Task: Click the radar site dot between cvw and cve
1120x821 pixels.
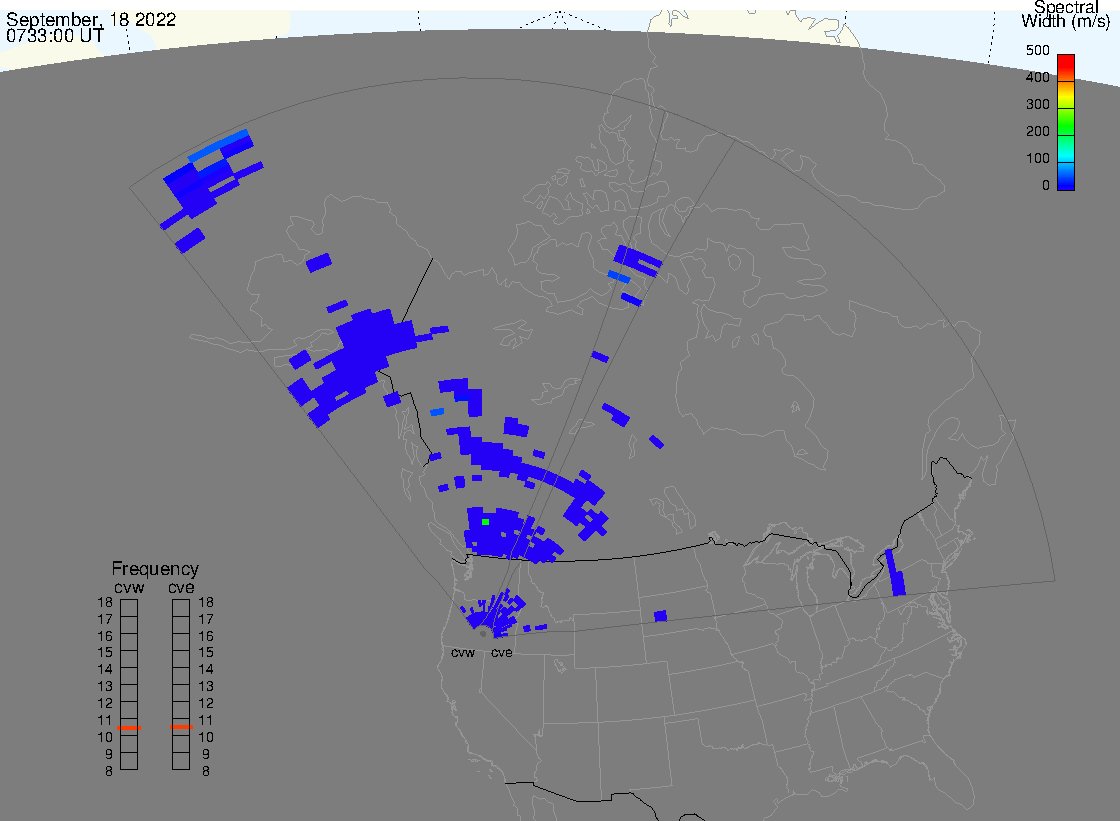Action: tap(484, 634)
